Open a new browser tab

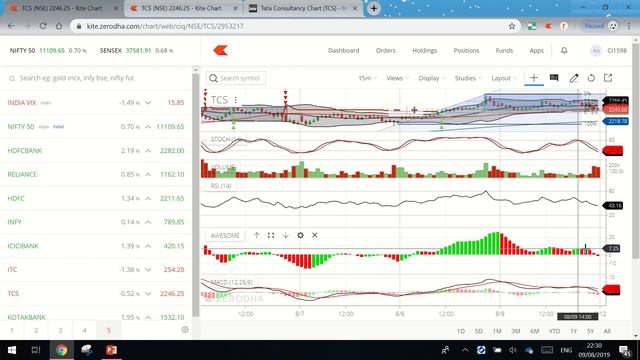[x=373, y=8]
